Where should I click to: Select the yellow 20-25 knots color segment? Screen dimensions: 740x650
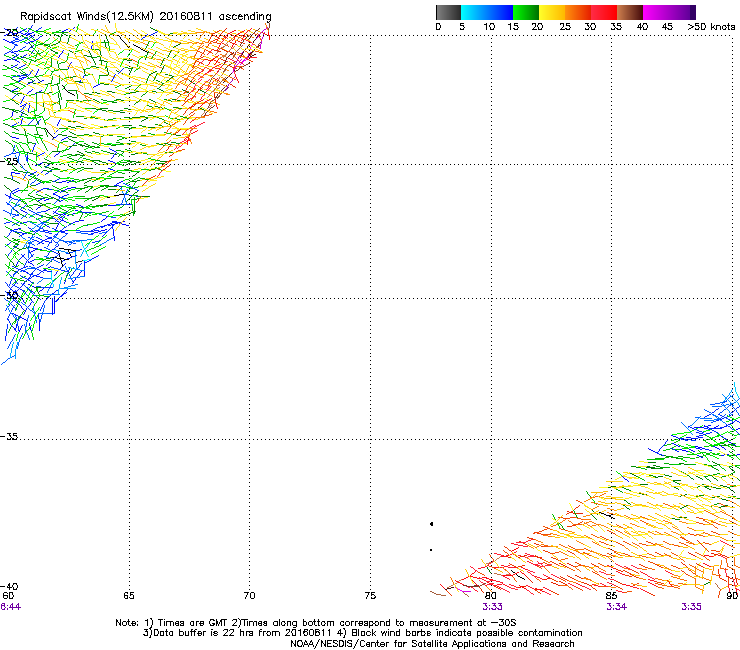pos(552,12)
